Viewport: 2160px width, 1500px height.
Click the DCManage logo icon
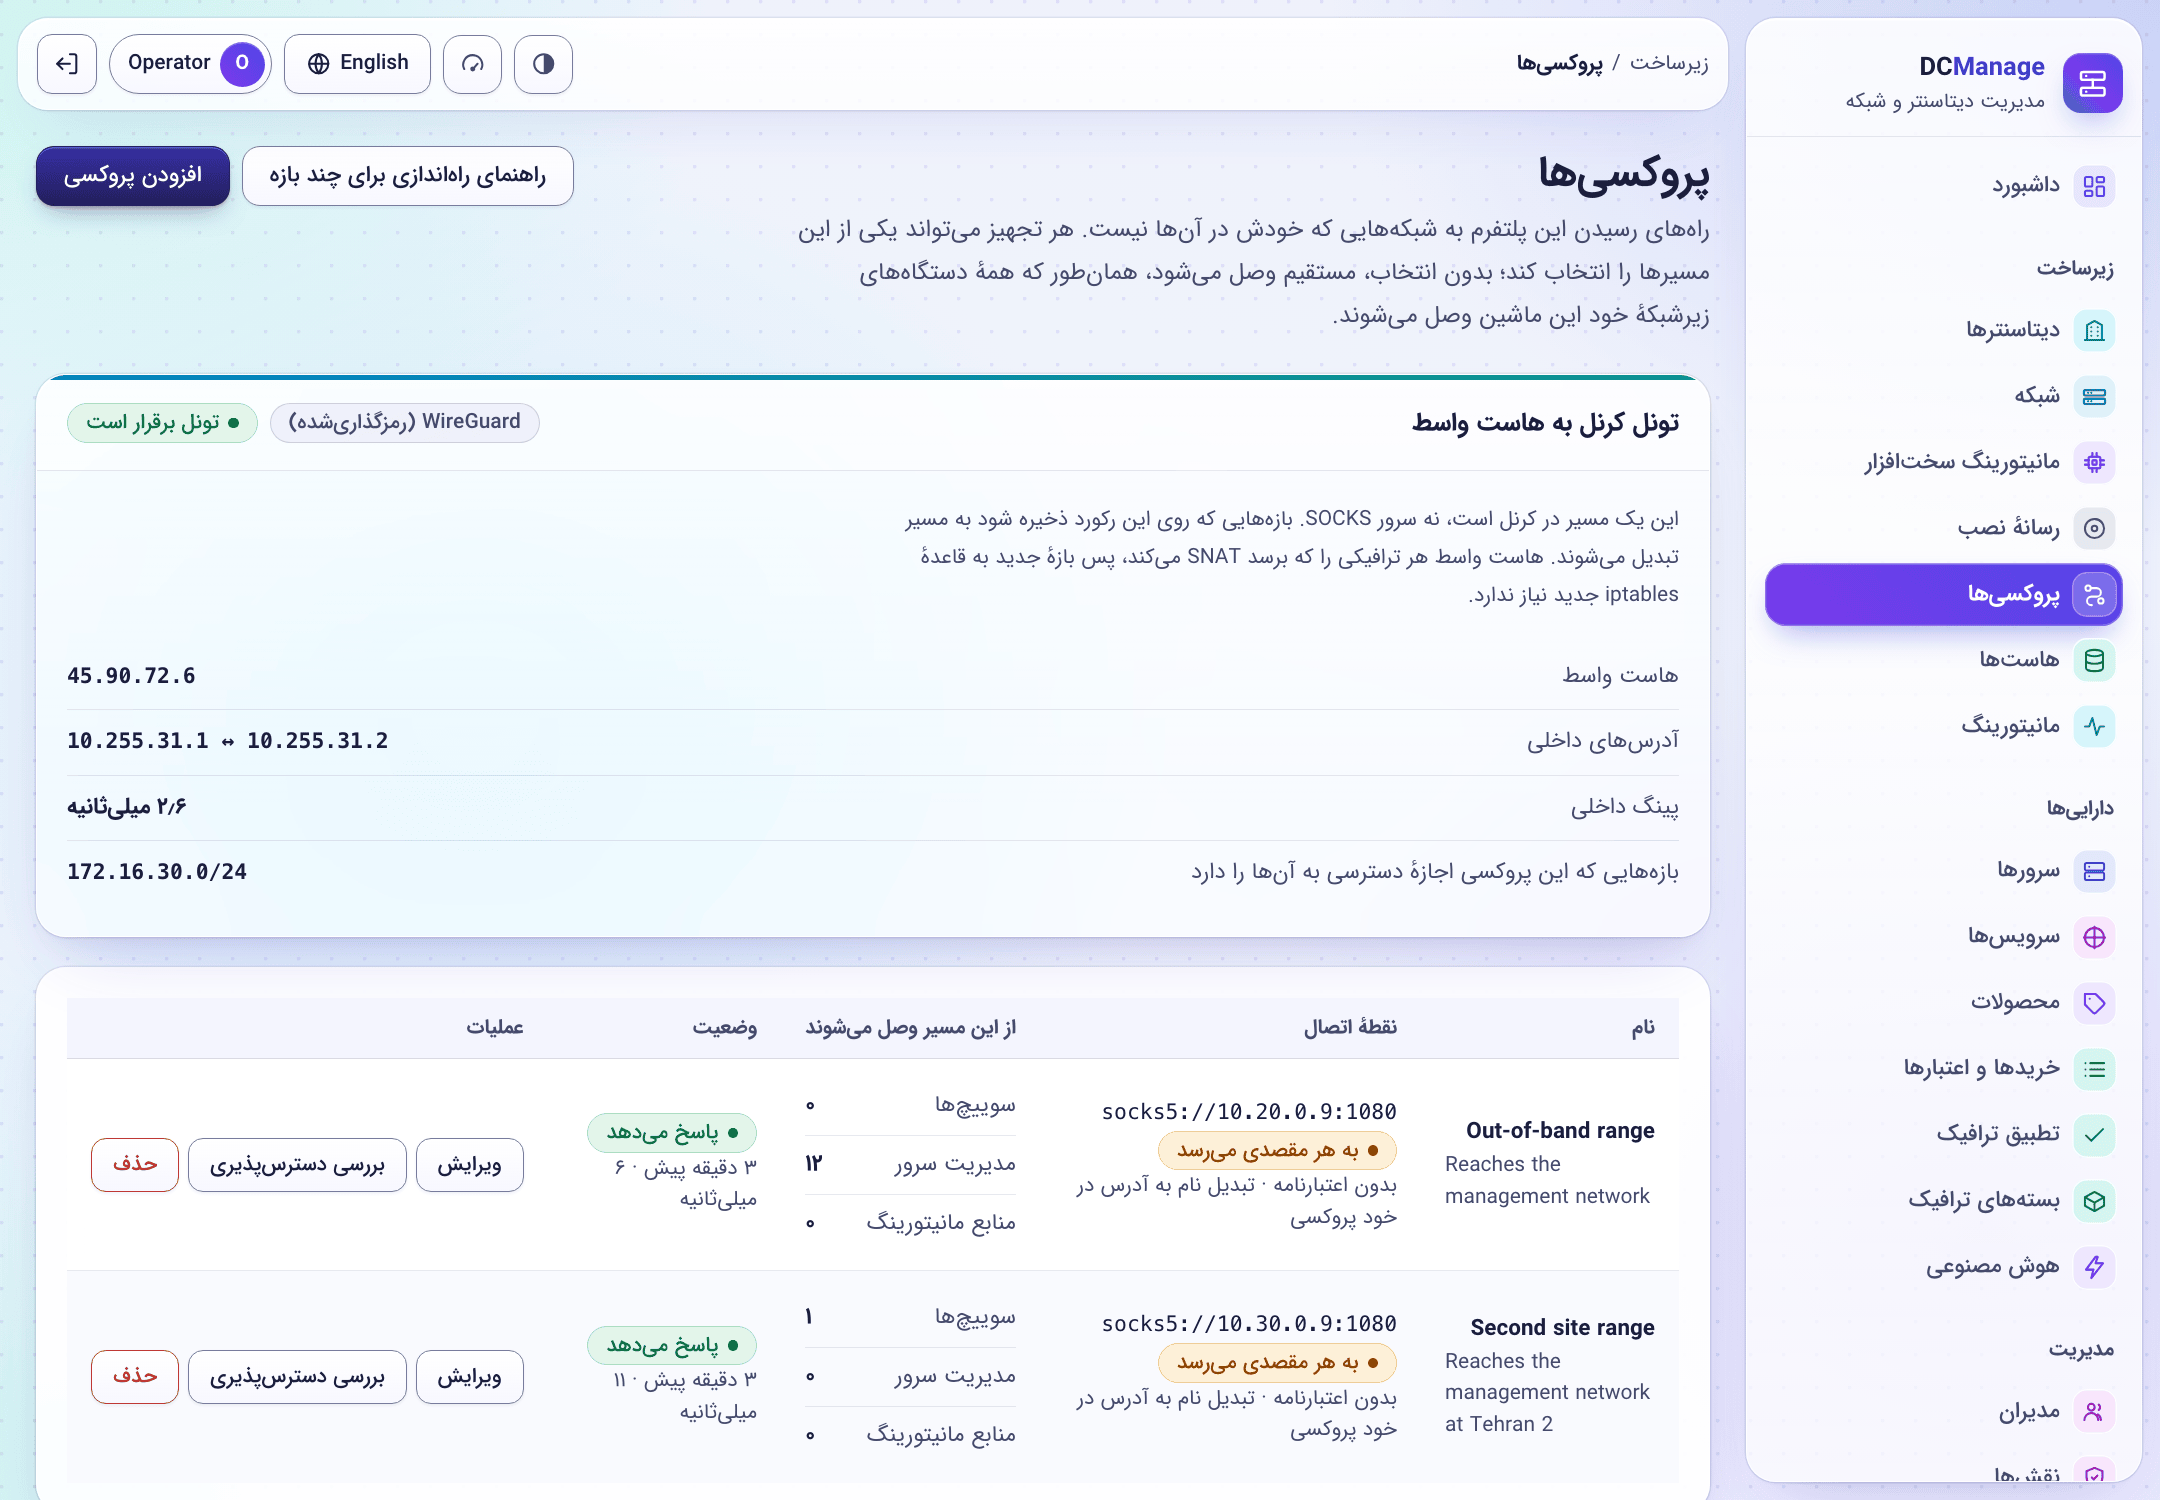(x=2092, y=83)
